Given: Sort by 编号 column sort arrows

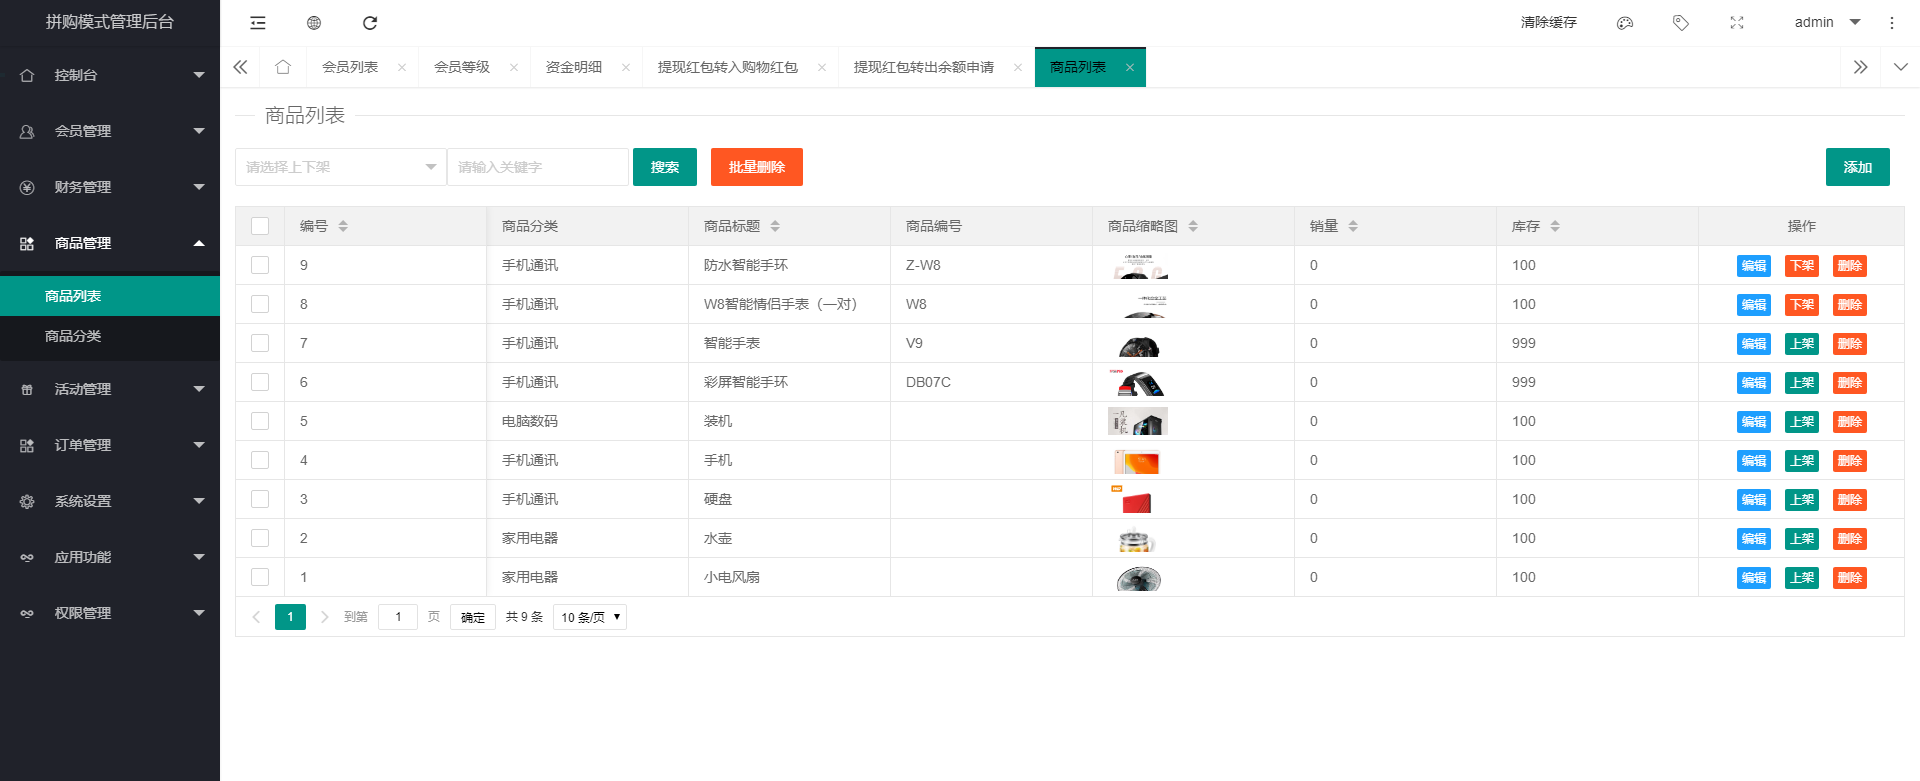Looking at the screenshot, I should coord(343,226).
